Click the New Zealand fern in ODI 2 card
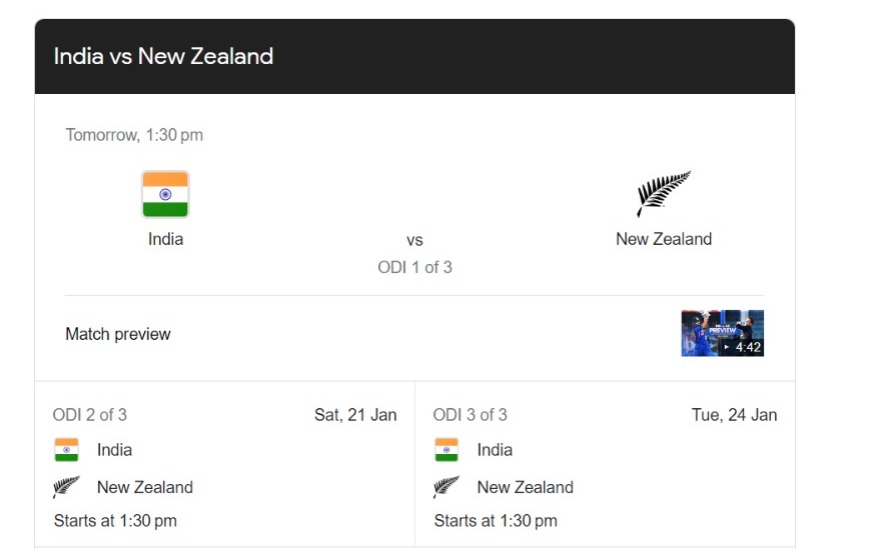 [66, 487]
